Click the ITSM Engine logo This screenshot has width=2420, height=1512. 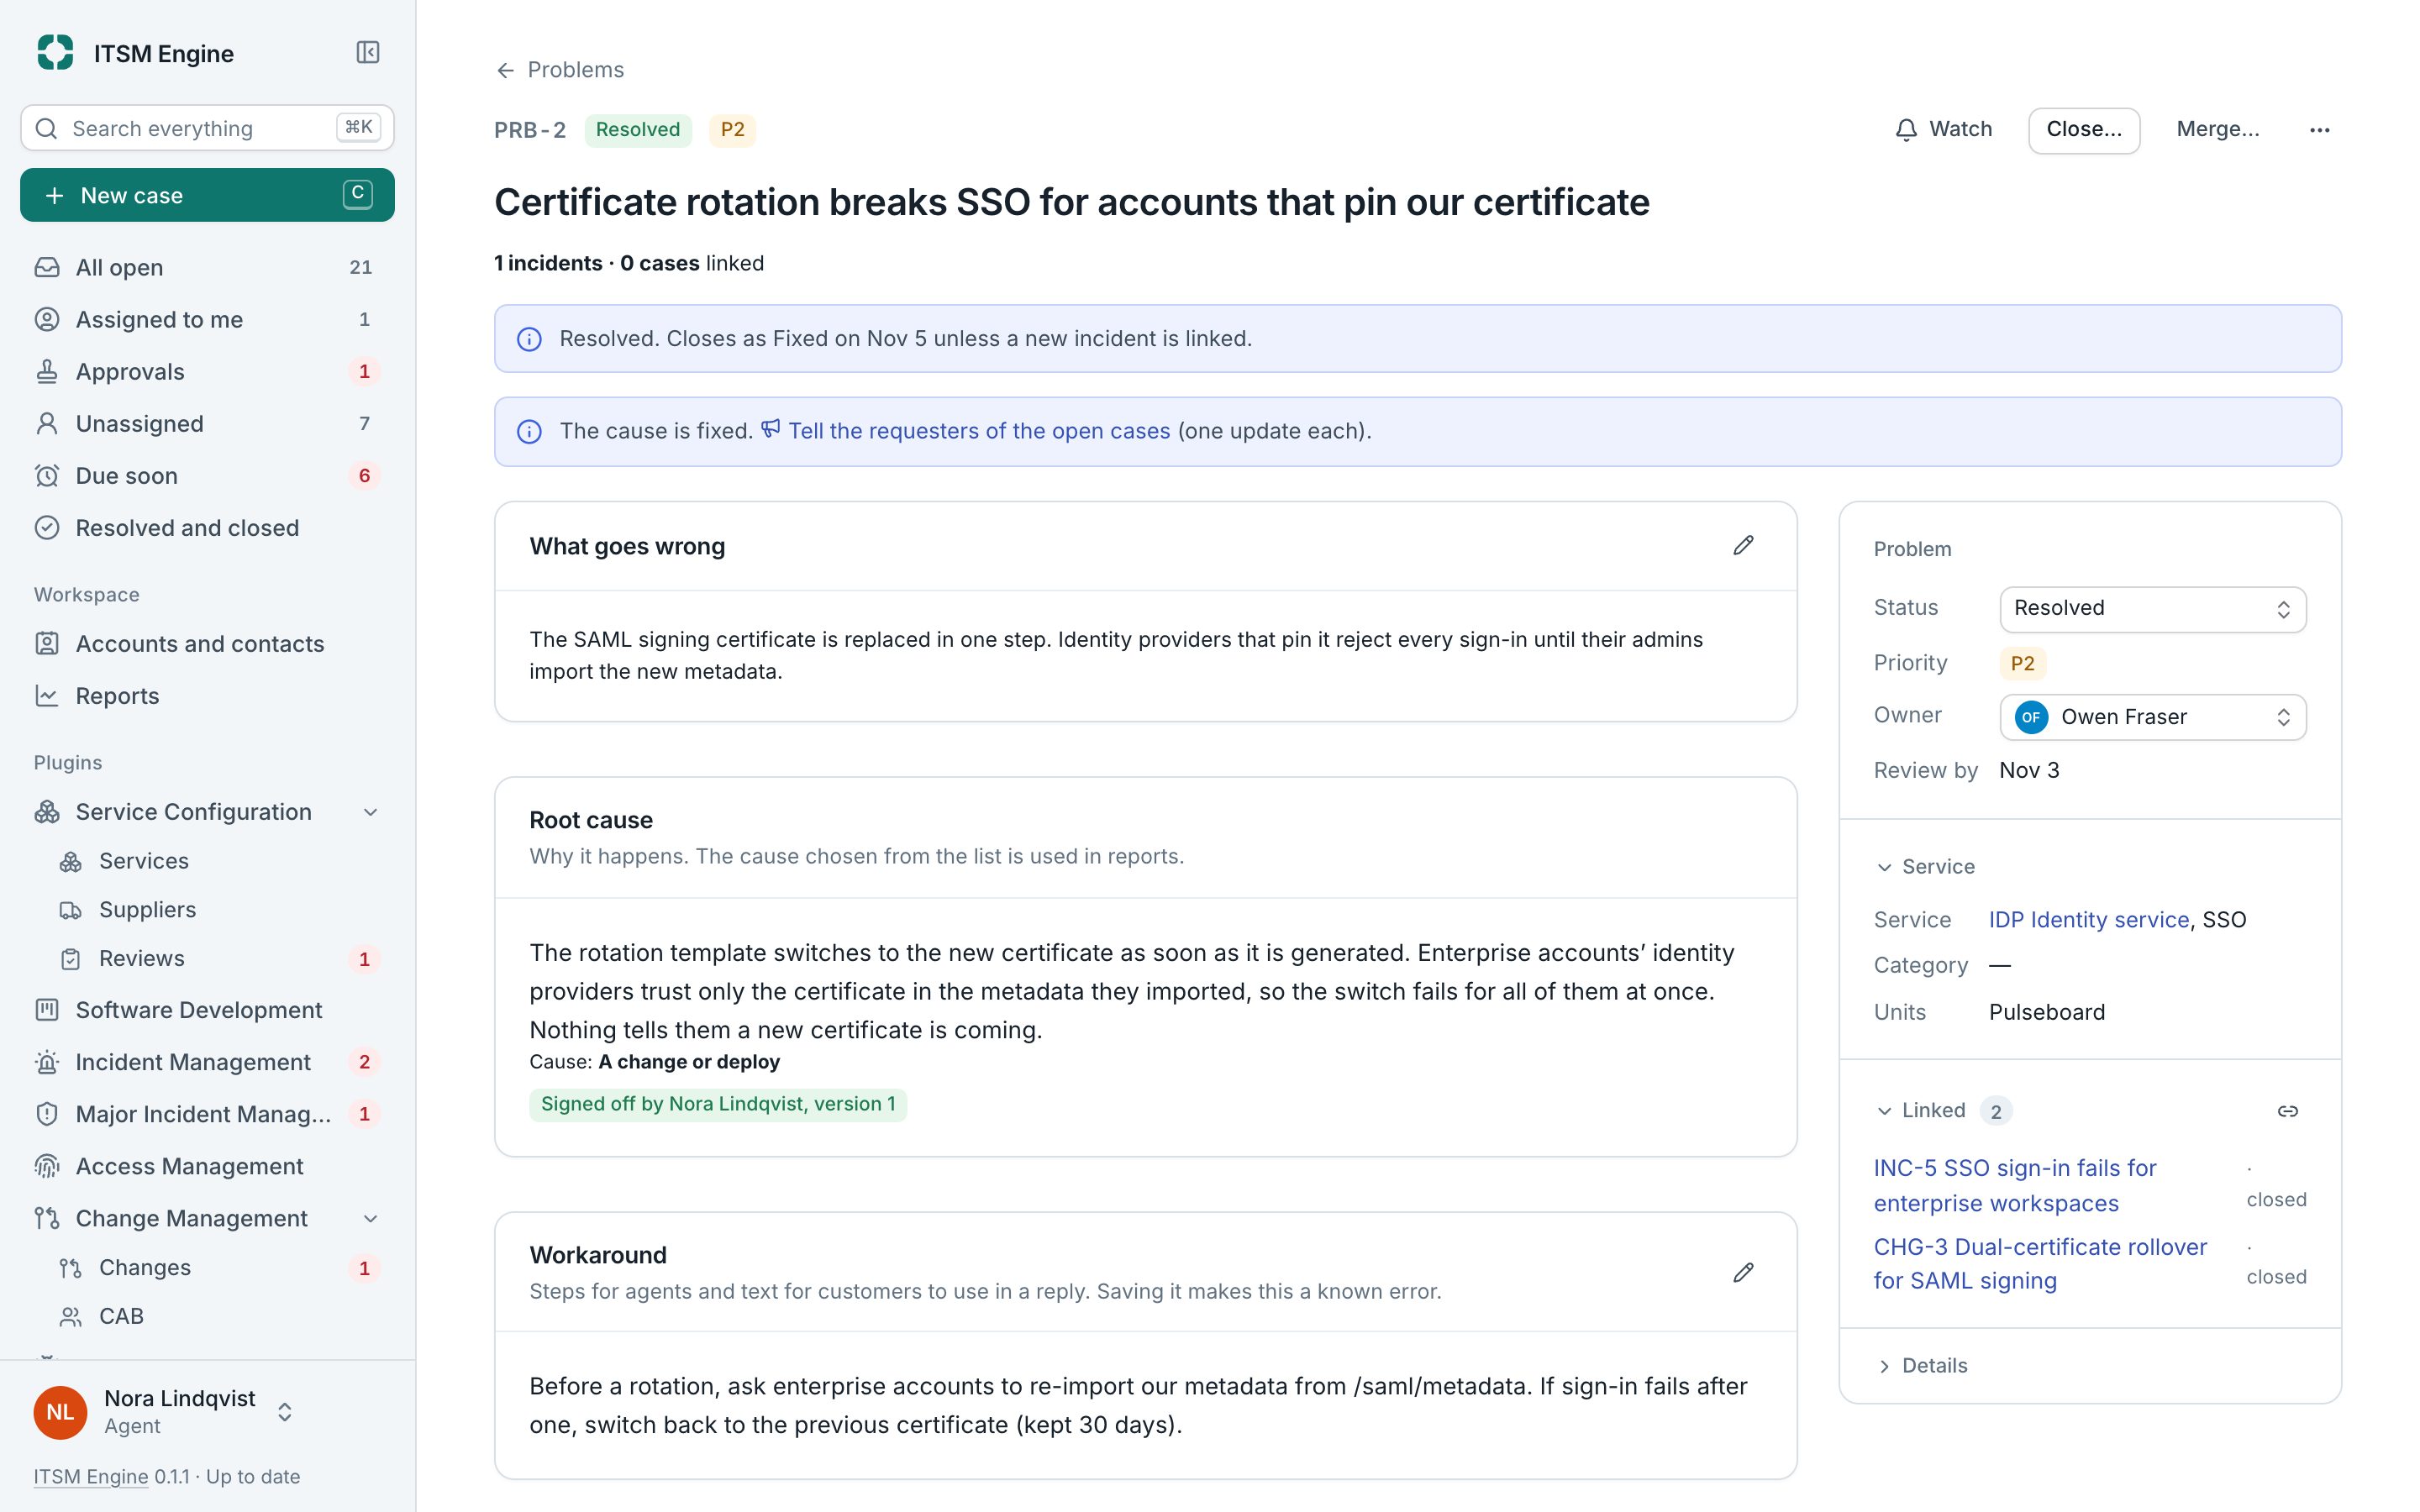pos(55,52)
